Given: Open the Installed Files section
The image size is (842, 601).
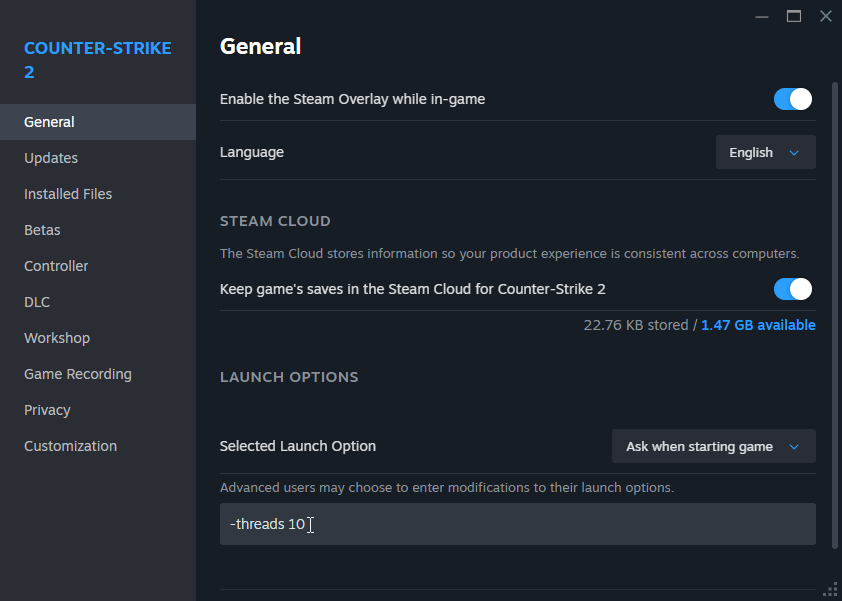Looking at the screenshot, I should click(67, 193).
